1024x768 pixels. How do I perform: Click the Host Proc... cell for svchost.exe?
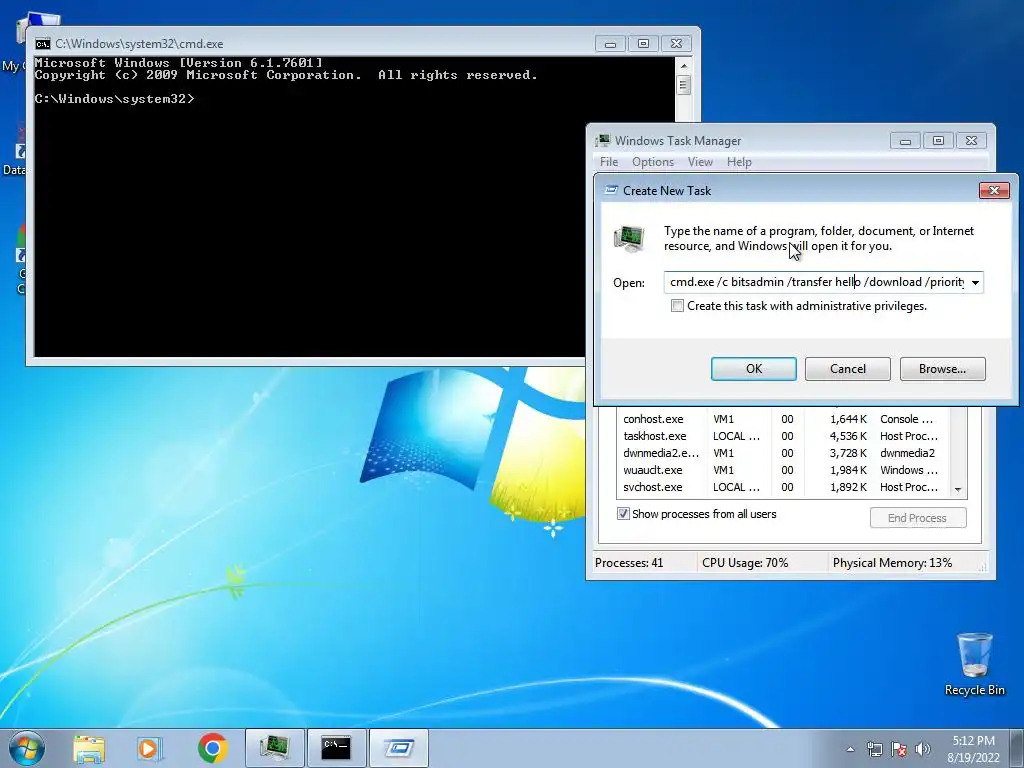[908, 487]
